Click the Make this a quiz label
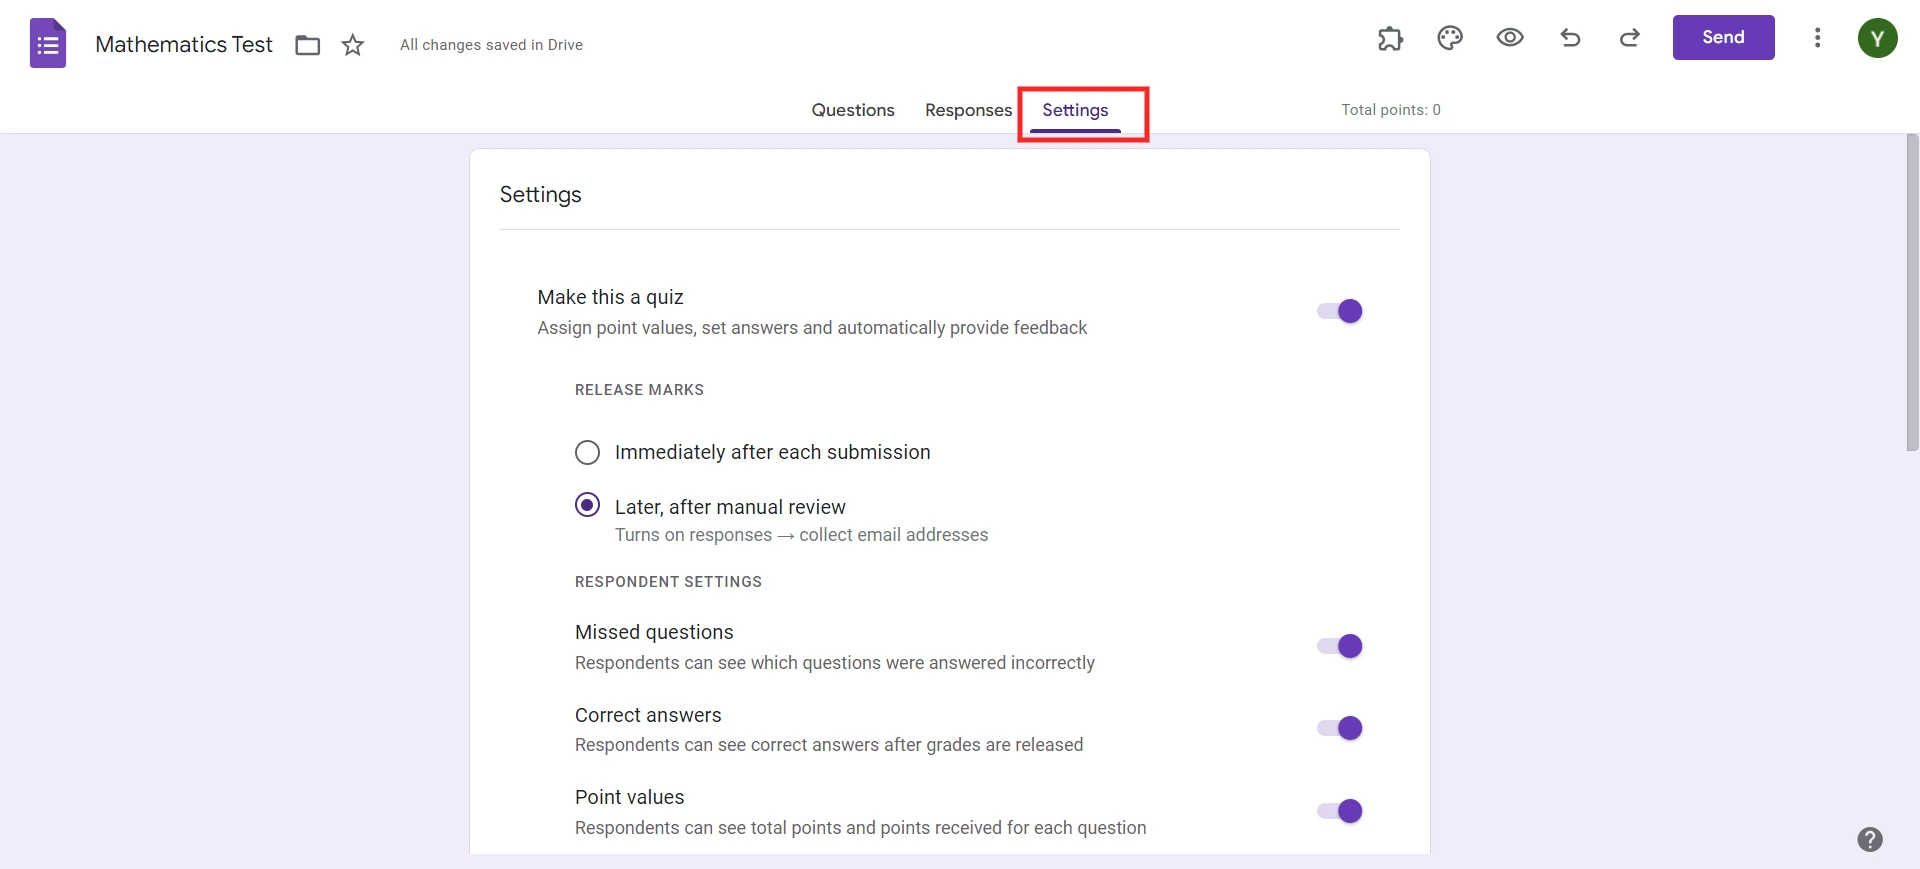The width and height of the screenshot is (1920, 869). pos(610,297)
